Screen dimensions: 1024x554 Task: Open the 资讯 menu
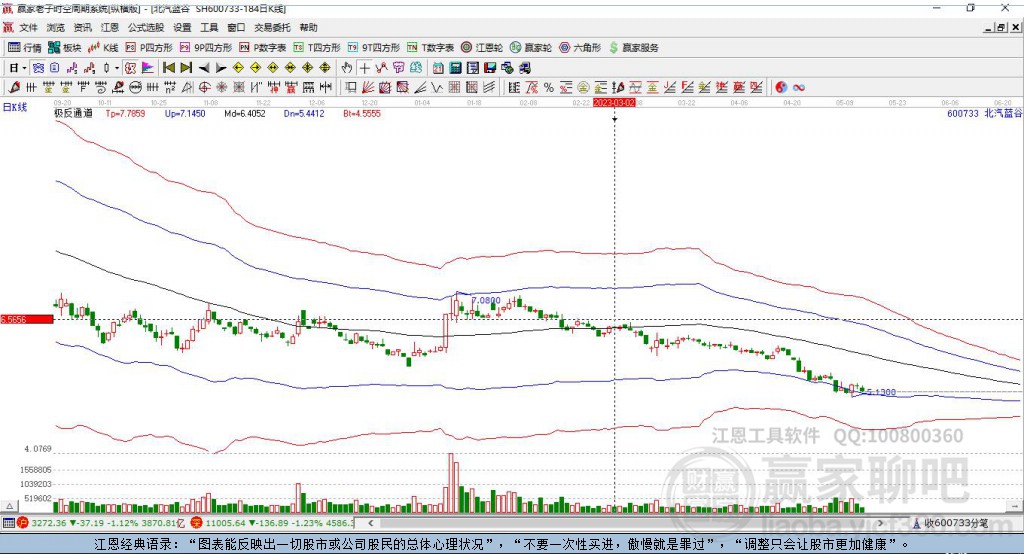82,27
